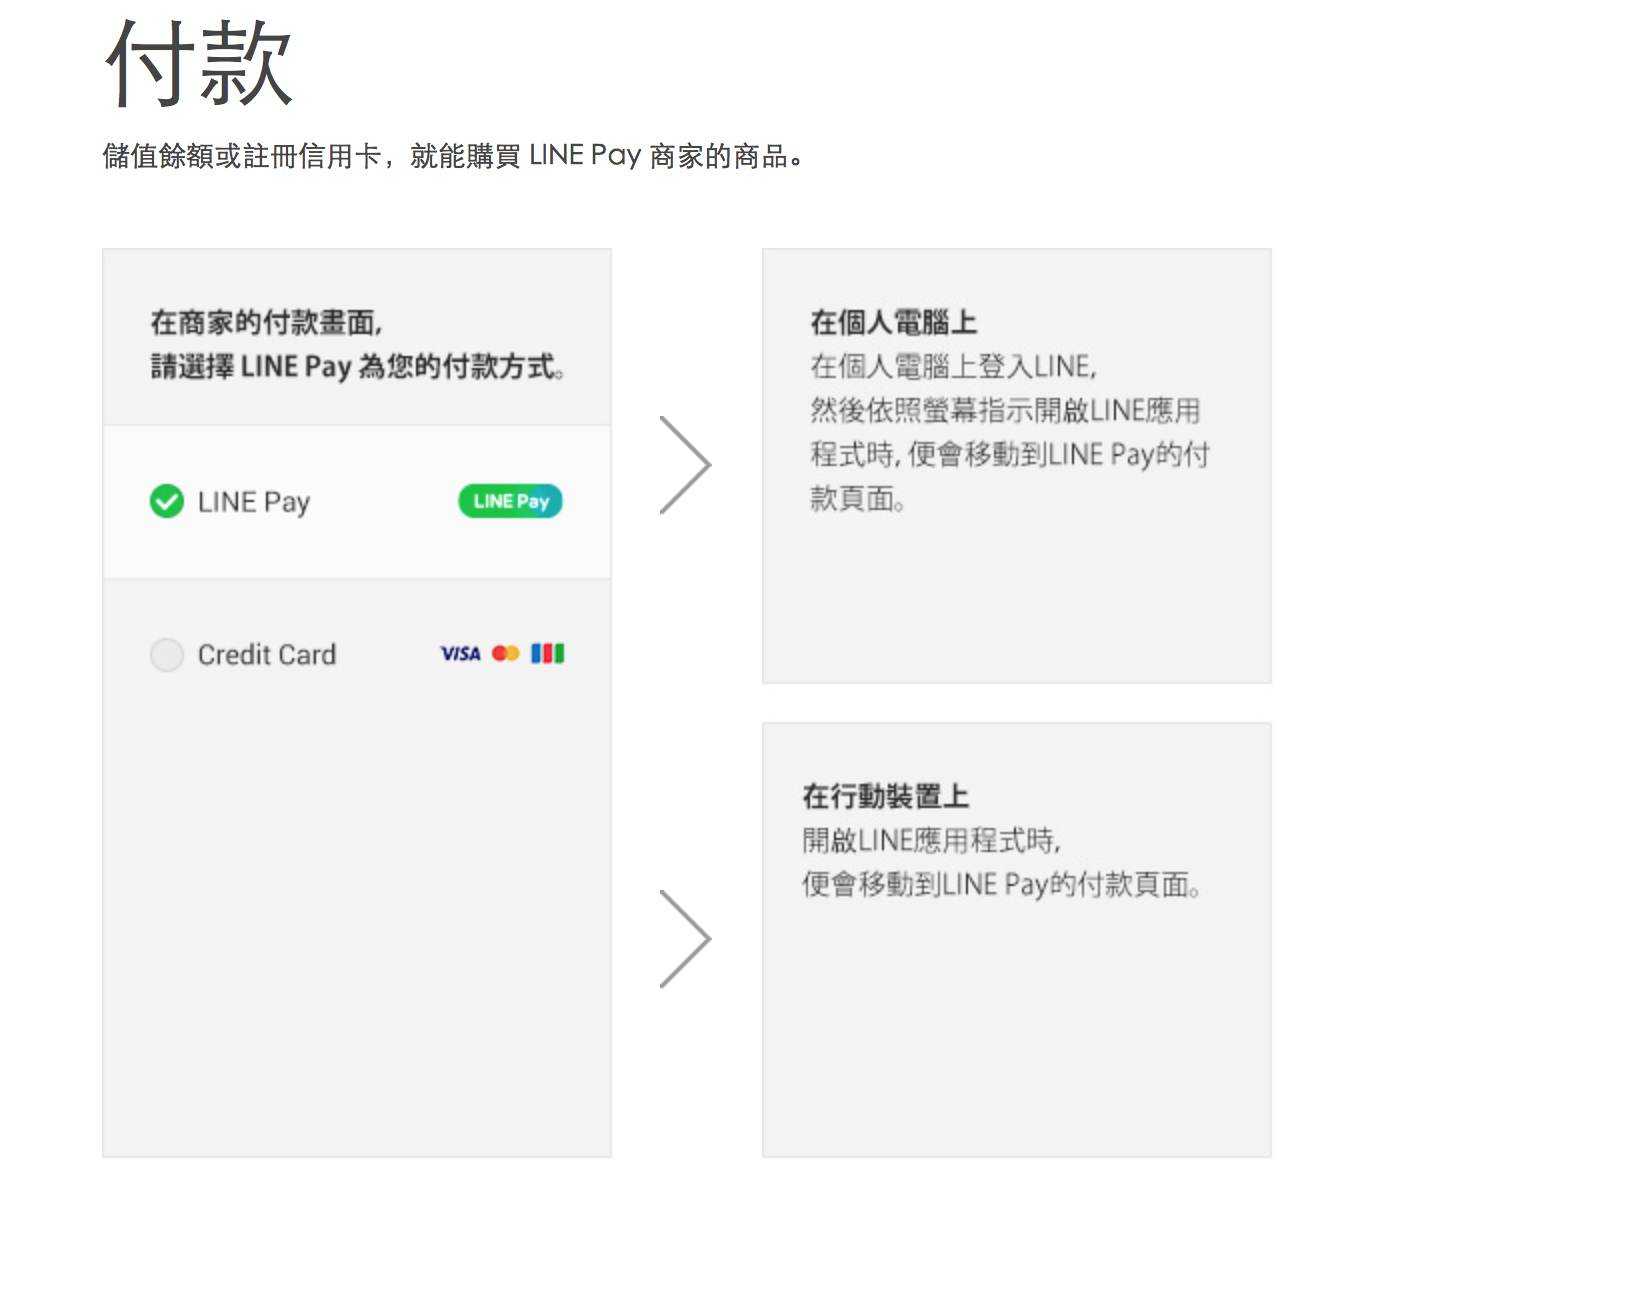1632x1304 pixels.
Task: Click the 付款 page heading
Action: 199,64
